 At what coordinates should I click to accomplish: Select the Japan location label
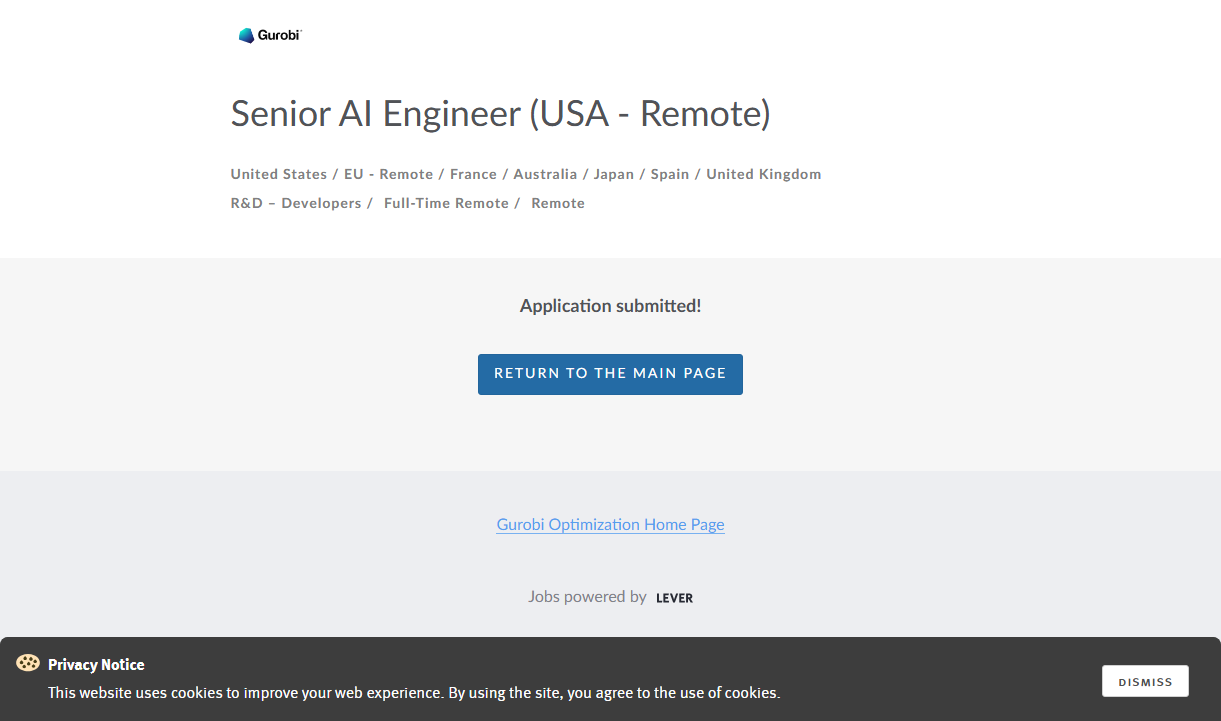614,174
